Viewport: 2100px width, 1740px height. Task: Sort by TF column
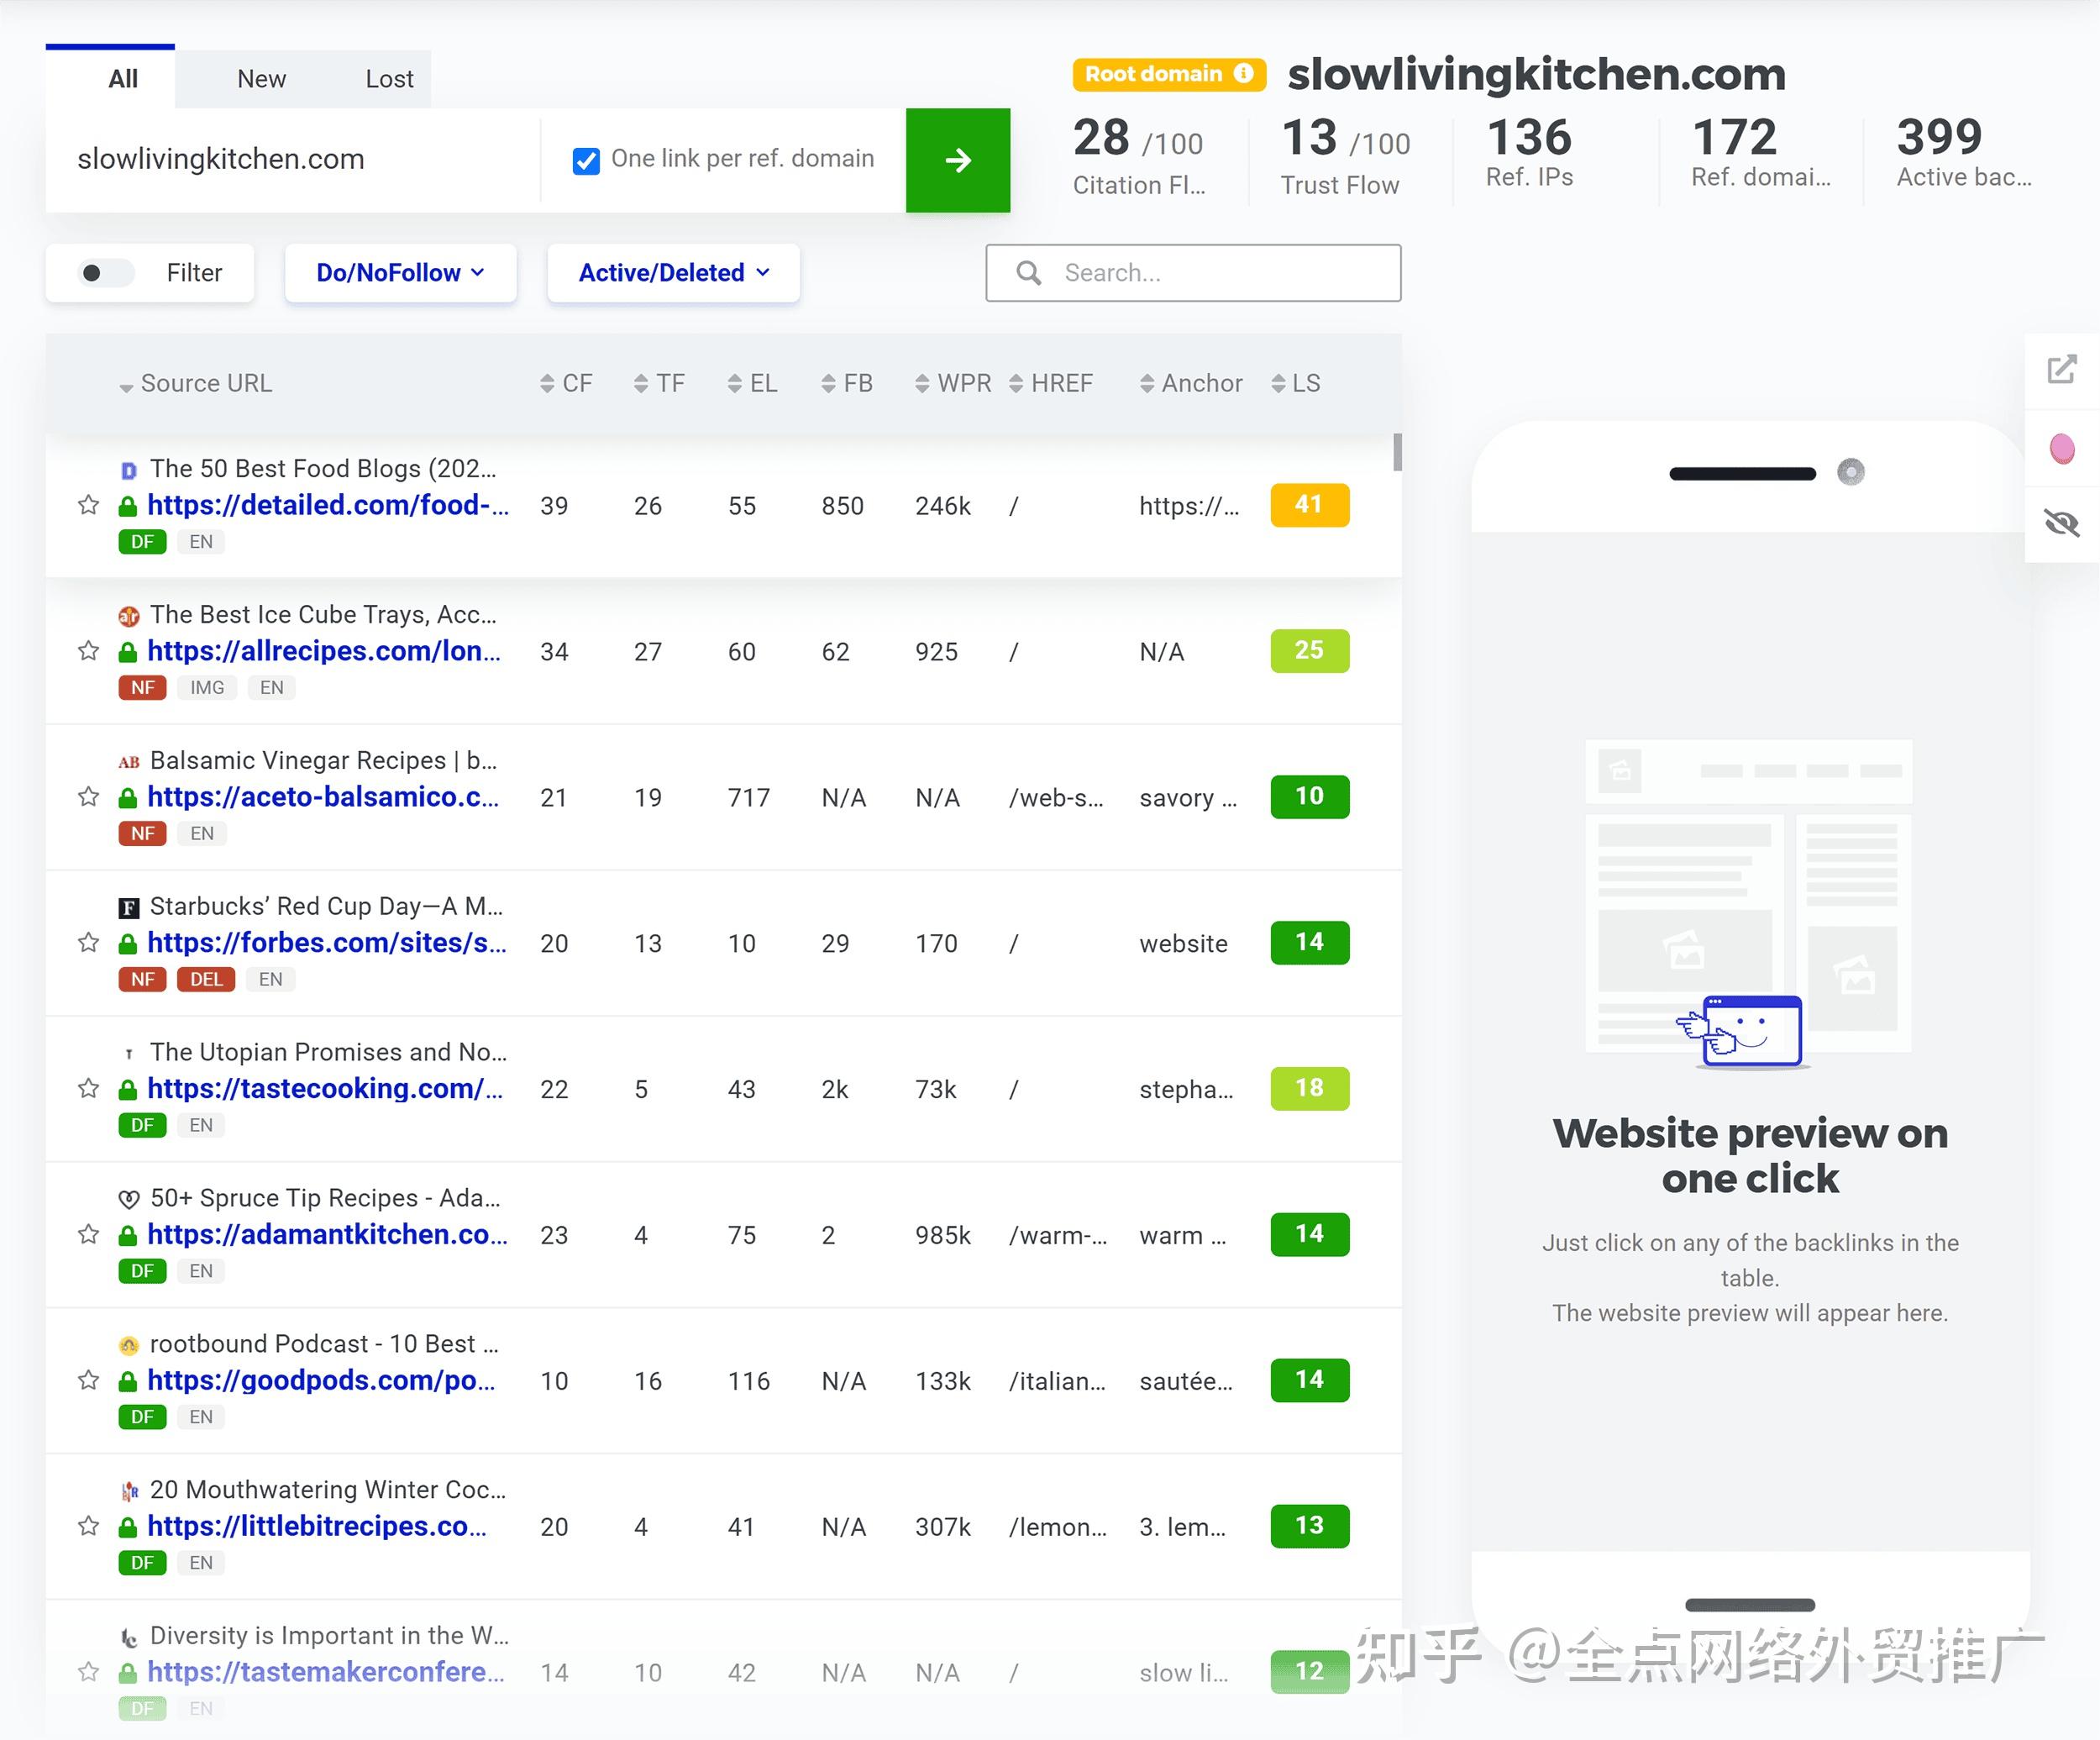click(659, 384)
